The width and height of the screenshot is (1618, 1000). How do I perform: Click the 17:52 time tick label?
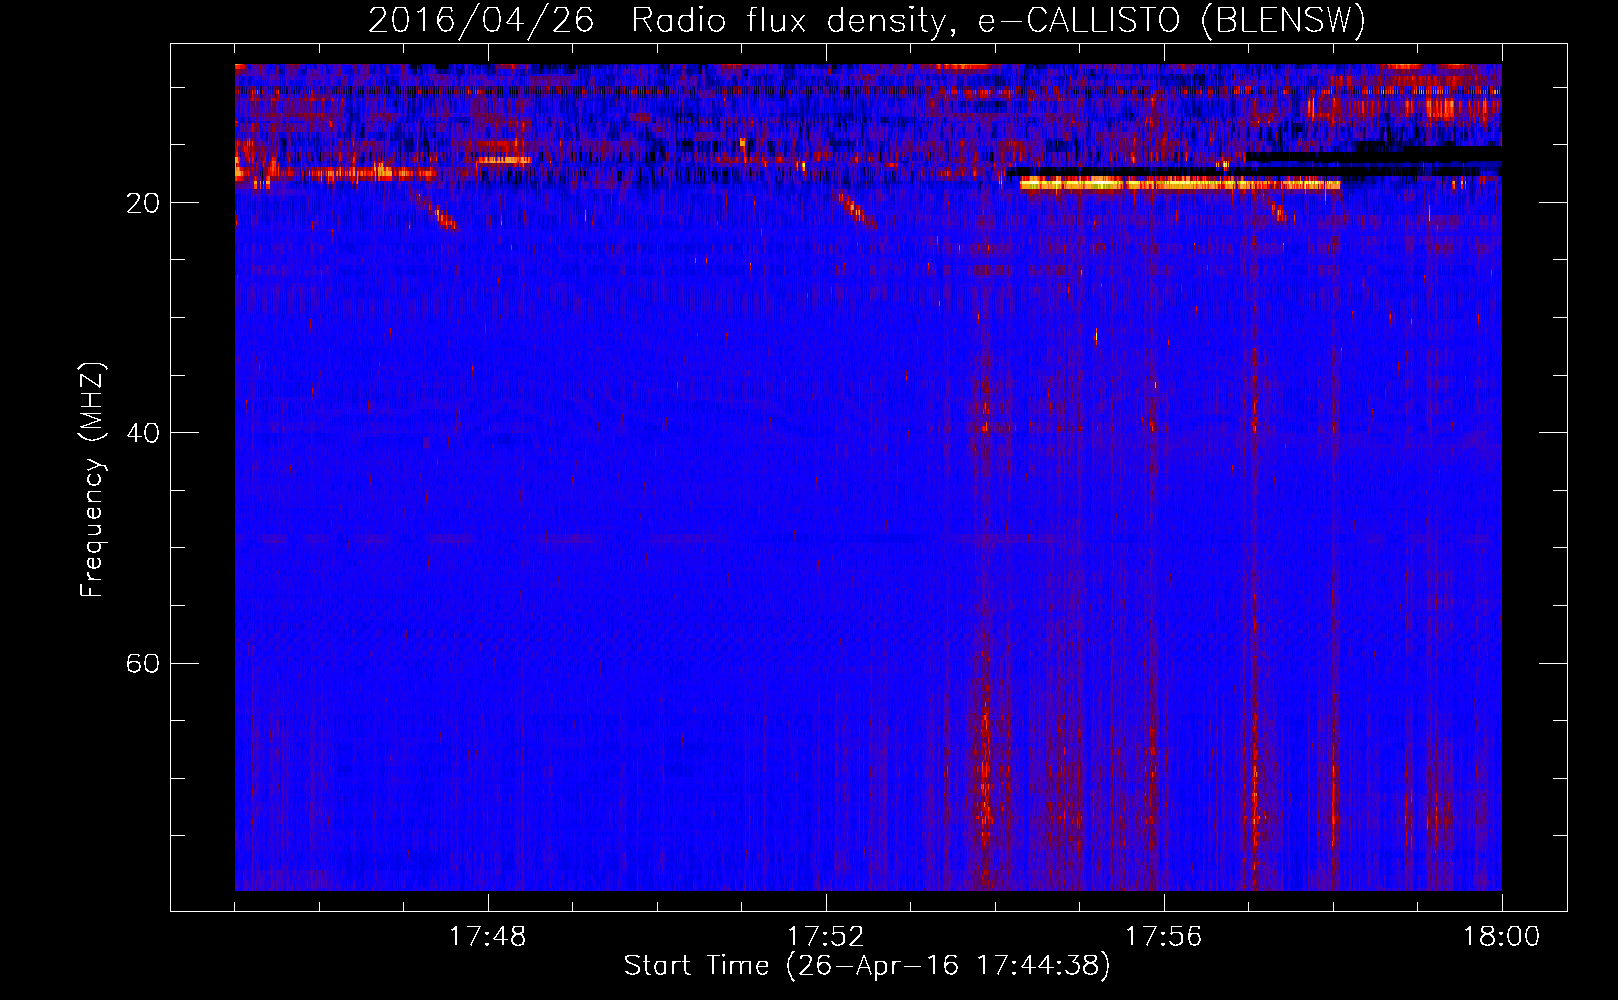pyautogui.click(x=825, y=937)
